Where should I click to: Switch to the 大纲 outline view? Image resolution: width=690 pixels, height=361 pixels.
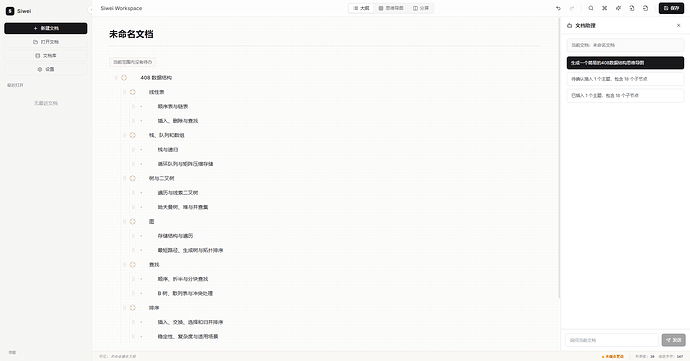(x=361, y=8)
